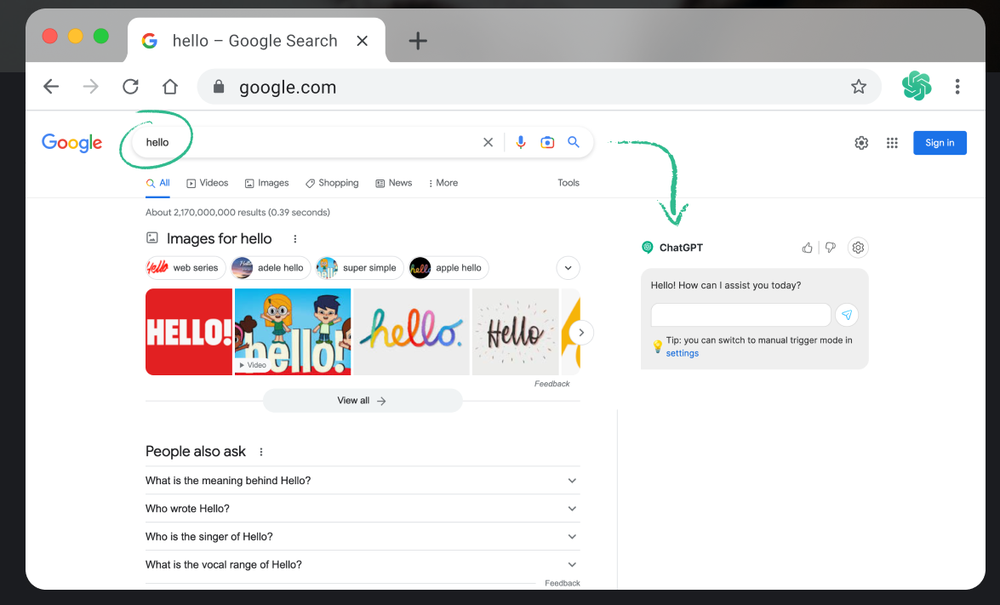The width and height of the screenshot is (1000, 605).
Task: Switch to the Images tab
Action: coord(267,183)
